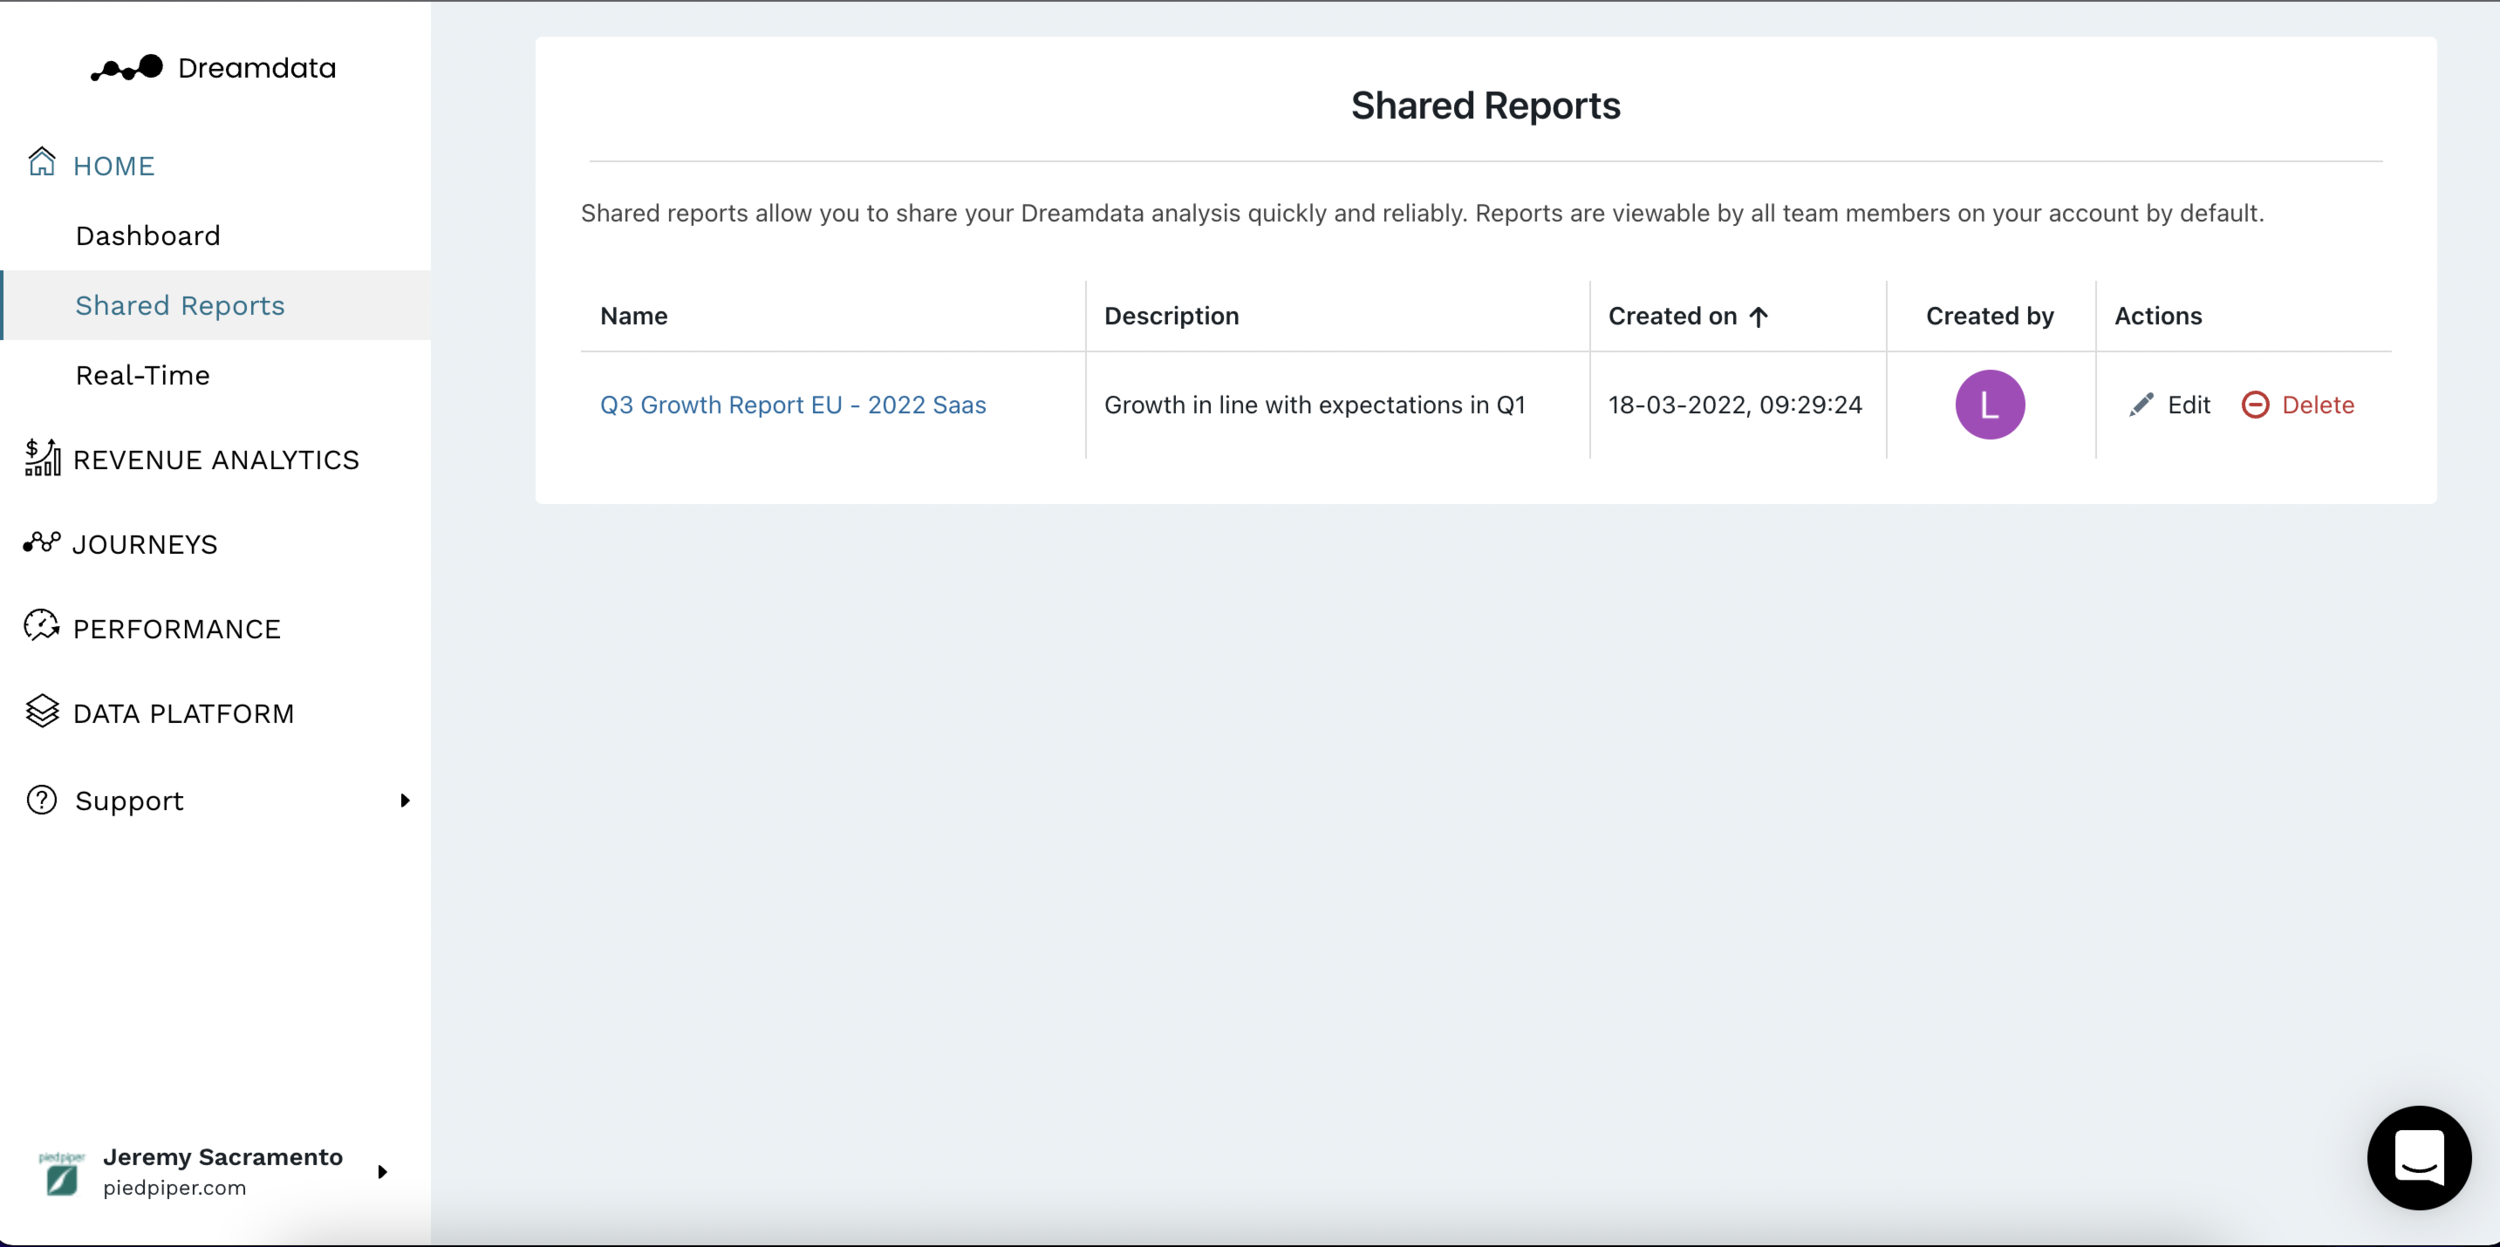Click the Home house icon
This screenshot has width=2500, height=1247.
(42, 162)
